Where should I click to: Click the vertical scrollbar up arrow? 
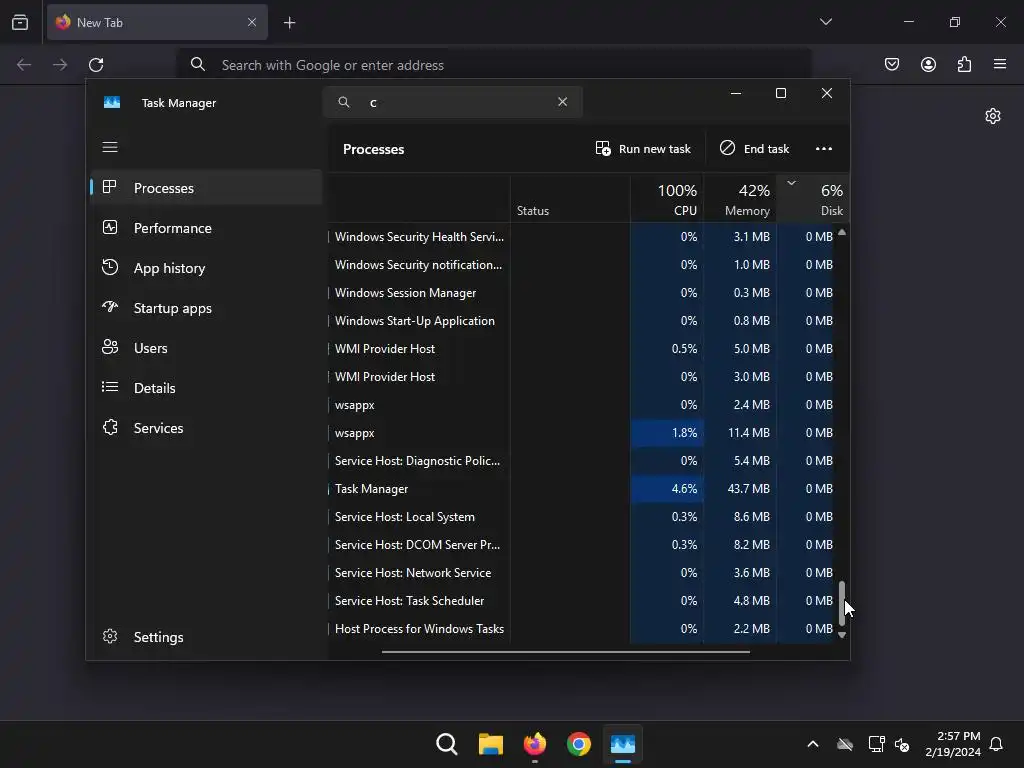pos(842,232)
